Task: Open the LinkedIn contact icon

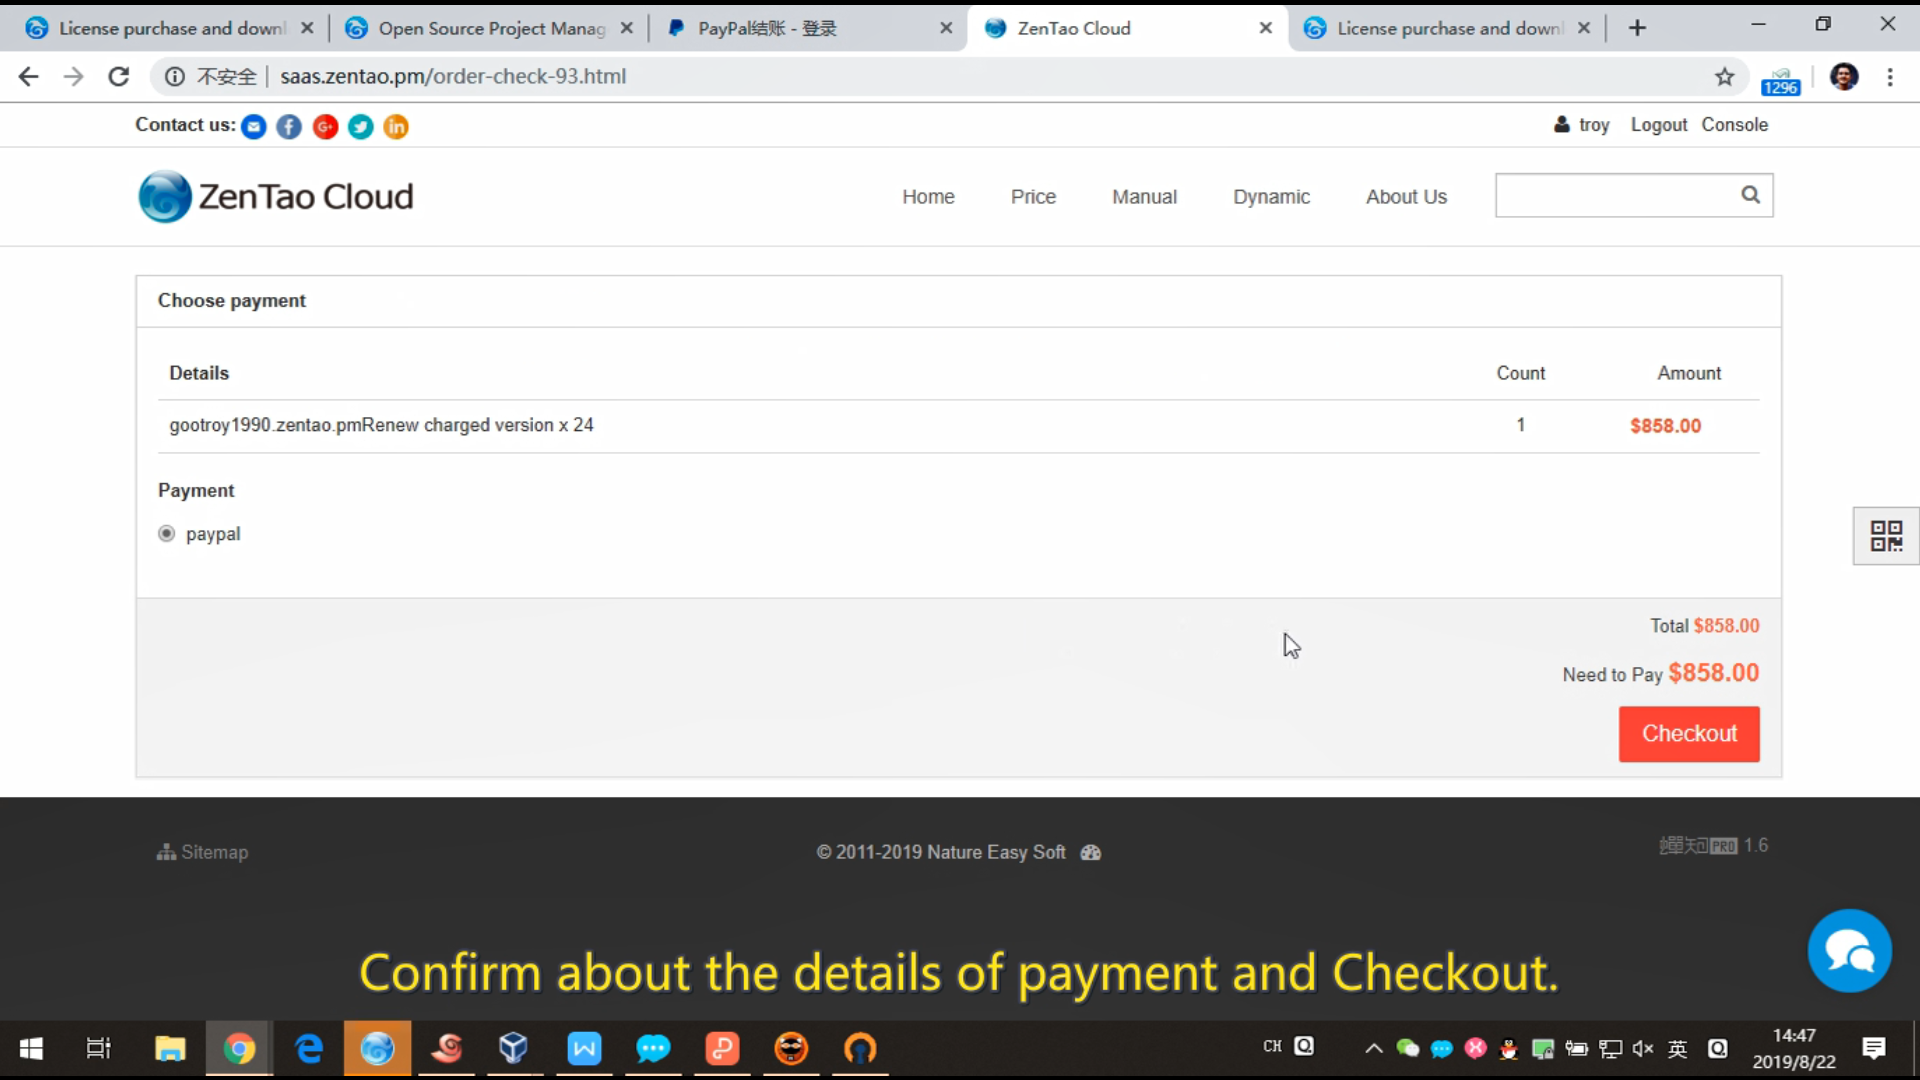Action: tap(396, 127)
